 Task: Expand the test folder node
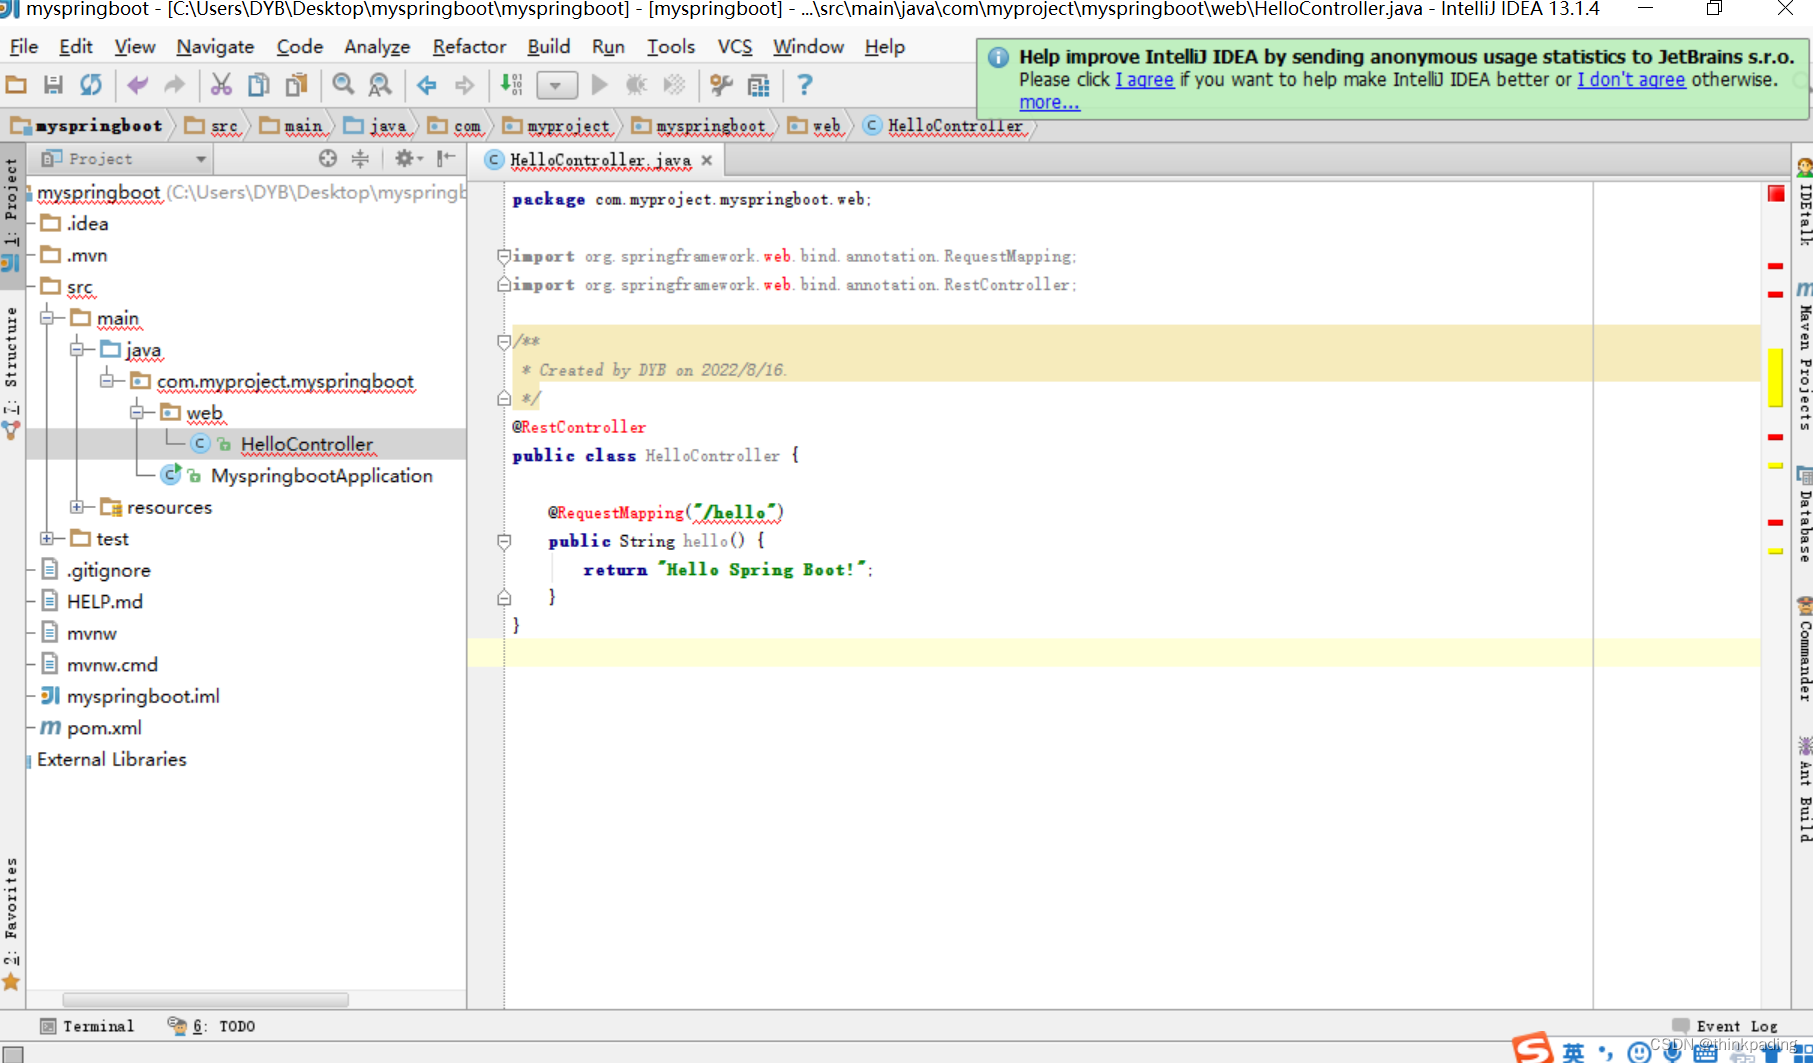click(x=47, y=539)
